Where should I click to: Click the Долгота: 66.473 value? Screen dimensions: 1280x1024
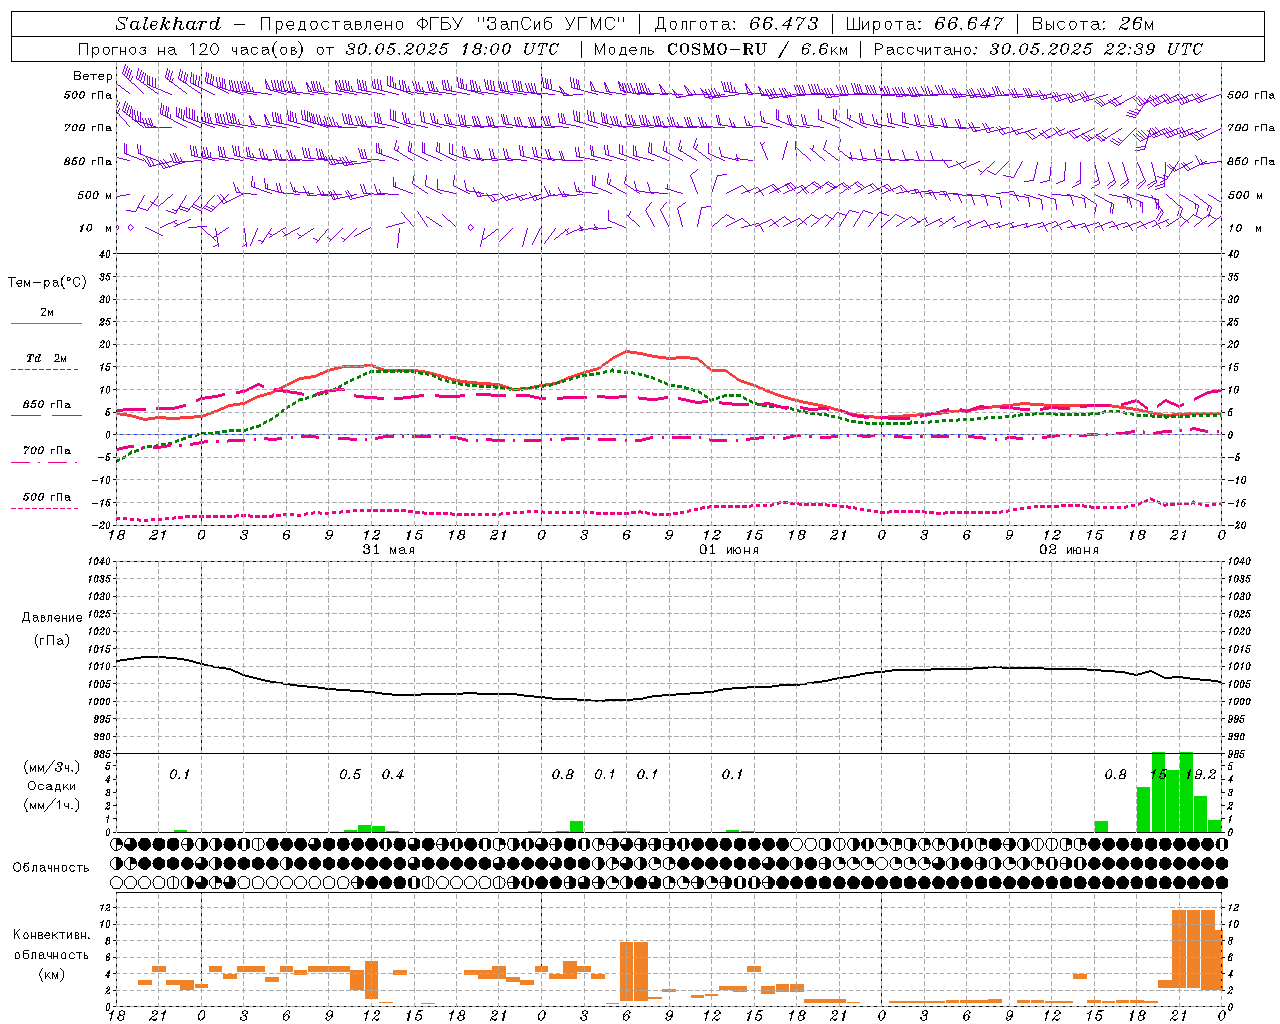click(736, 24)
